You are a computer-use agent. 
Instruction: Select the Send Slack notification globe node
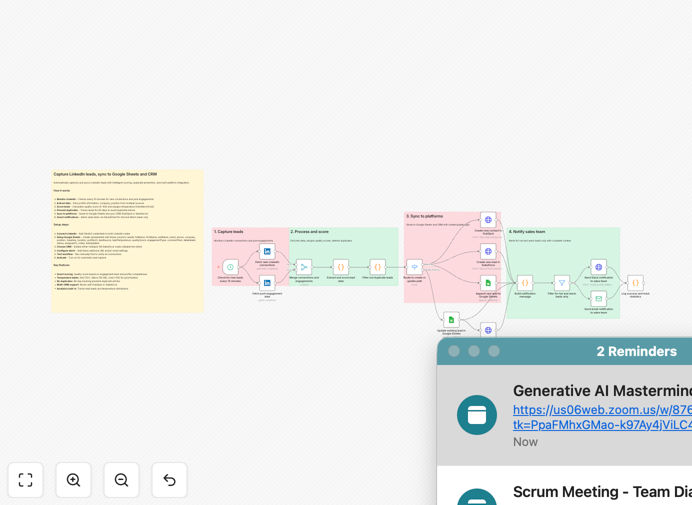coord(598,267)
